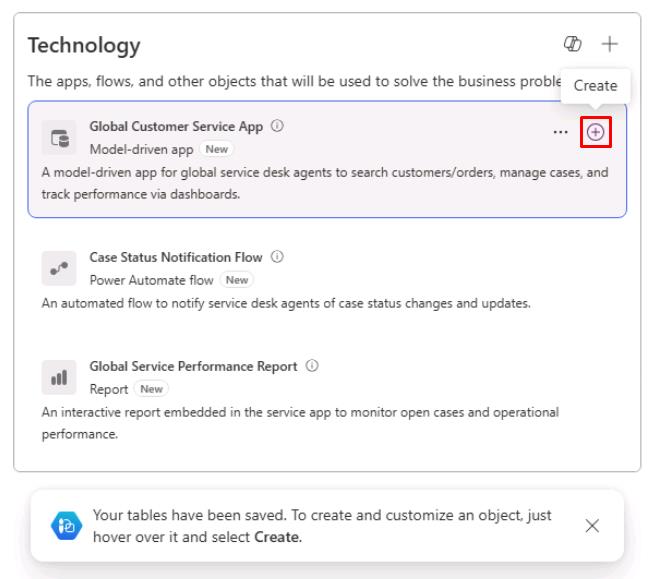Click New badge beside Report label
The width and height of the screenshot is (655, 579).
(151, 389)
